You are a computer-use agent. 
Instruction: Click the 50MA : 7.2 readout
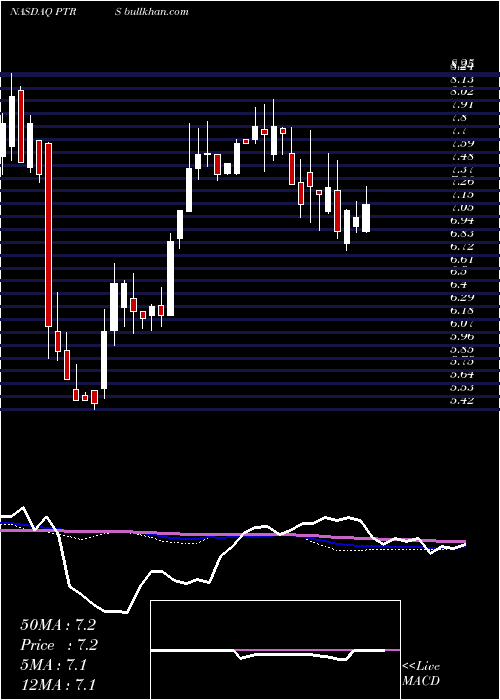click(x=58, y=625)
